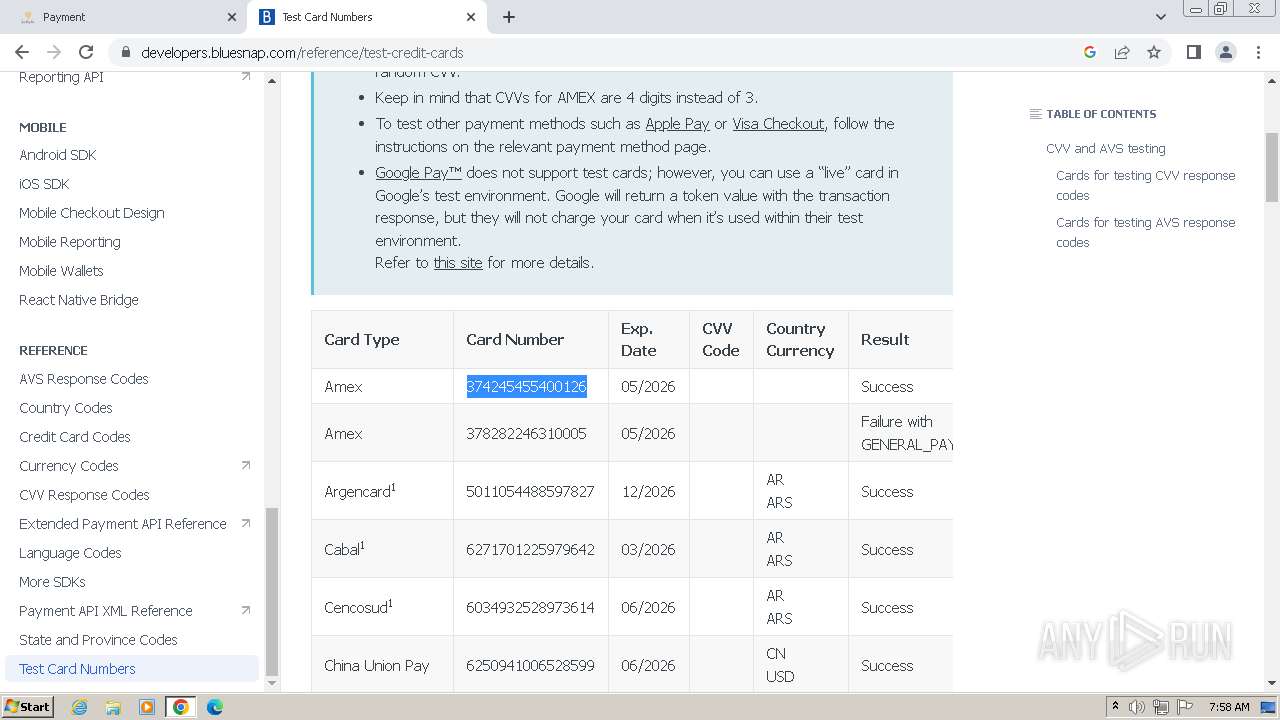Open volume control in system tray
1280x720 pixels.
click(x=1137, y=707)
